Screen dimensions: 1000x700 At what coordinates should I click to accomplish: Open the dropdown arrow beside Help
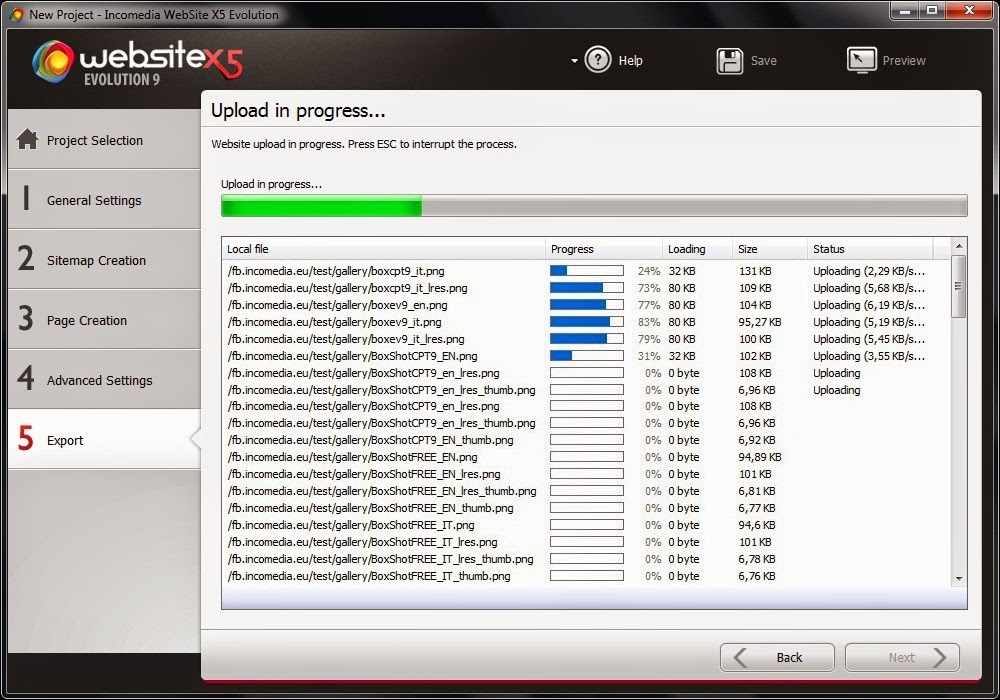click(x=574, y=61)
